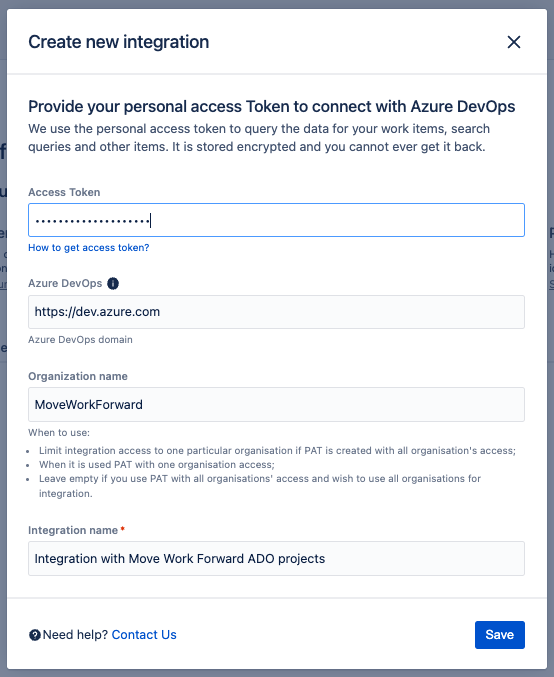
Task: Close the Create new integration dialog
Action: (x=513, y=42)
